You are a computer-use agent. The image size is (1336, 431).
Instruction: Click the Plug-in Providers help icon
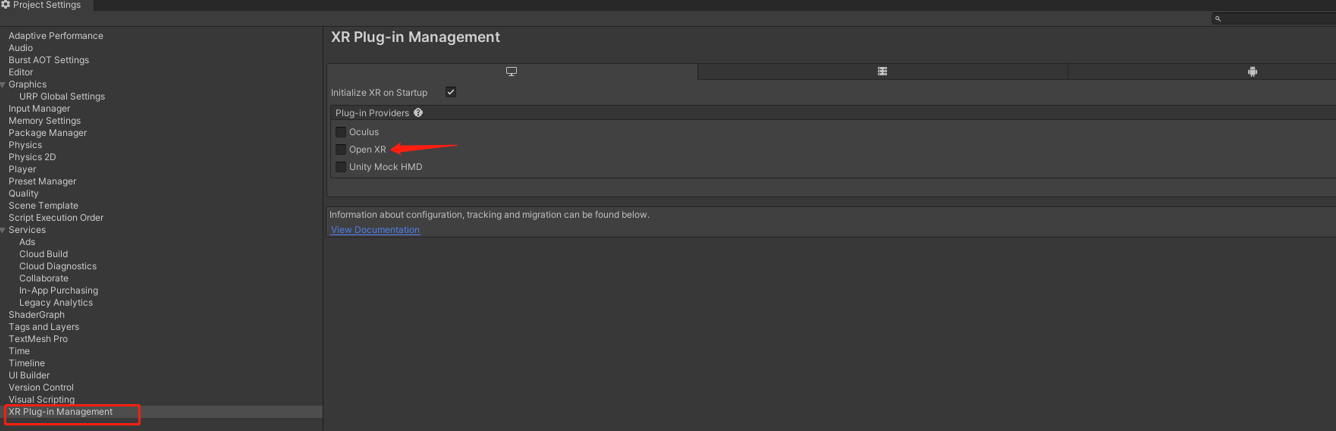418,113
